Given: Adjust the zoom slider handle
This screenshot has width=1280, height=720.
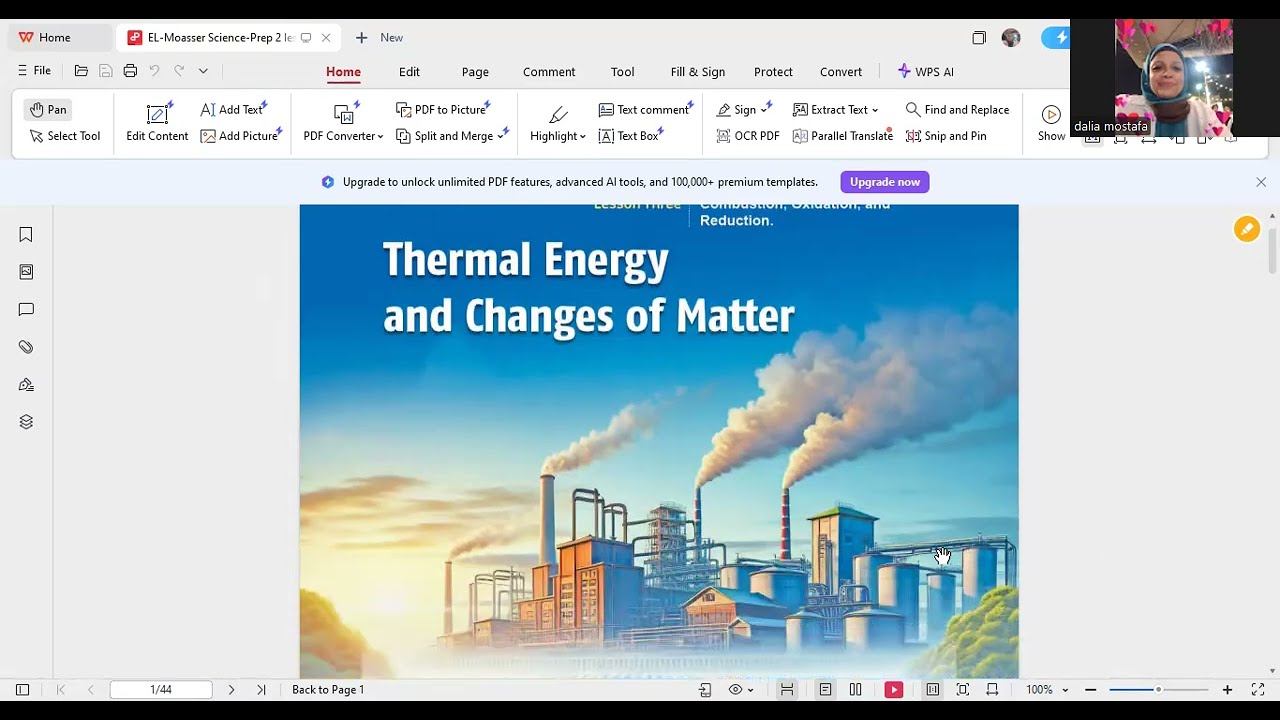Looking at the screenshot, I should [1158, 690].
